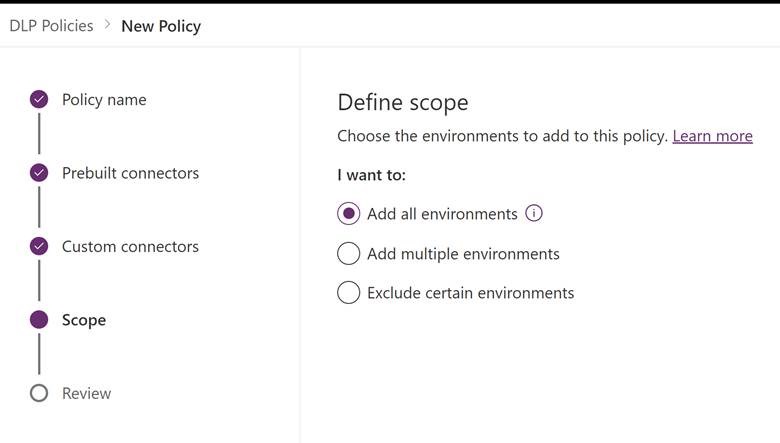Image resolution: width=780 pixels, height=443 pixels.
Task: Click the info icon beside Add all environments
Action: [534, 213]
